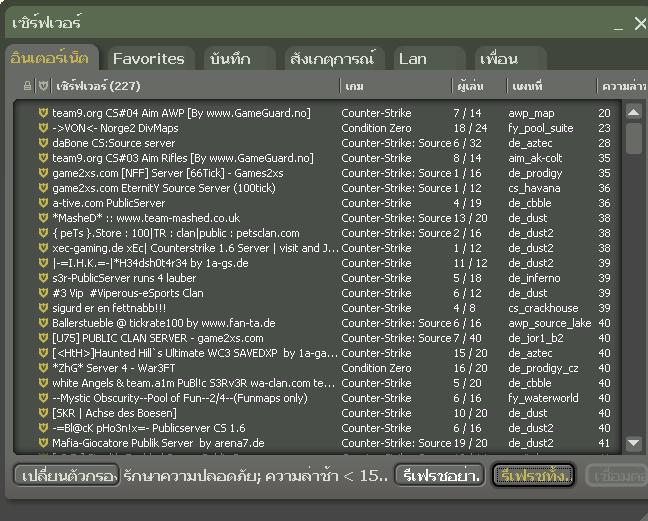648x521 pixels.
Task: Click map name 'fy_waterworld'
Action: (x=543, y=398)
